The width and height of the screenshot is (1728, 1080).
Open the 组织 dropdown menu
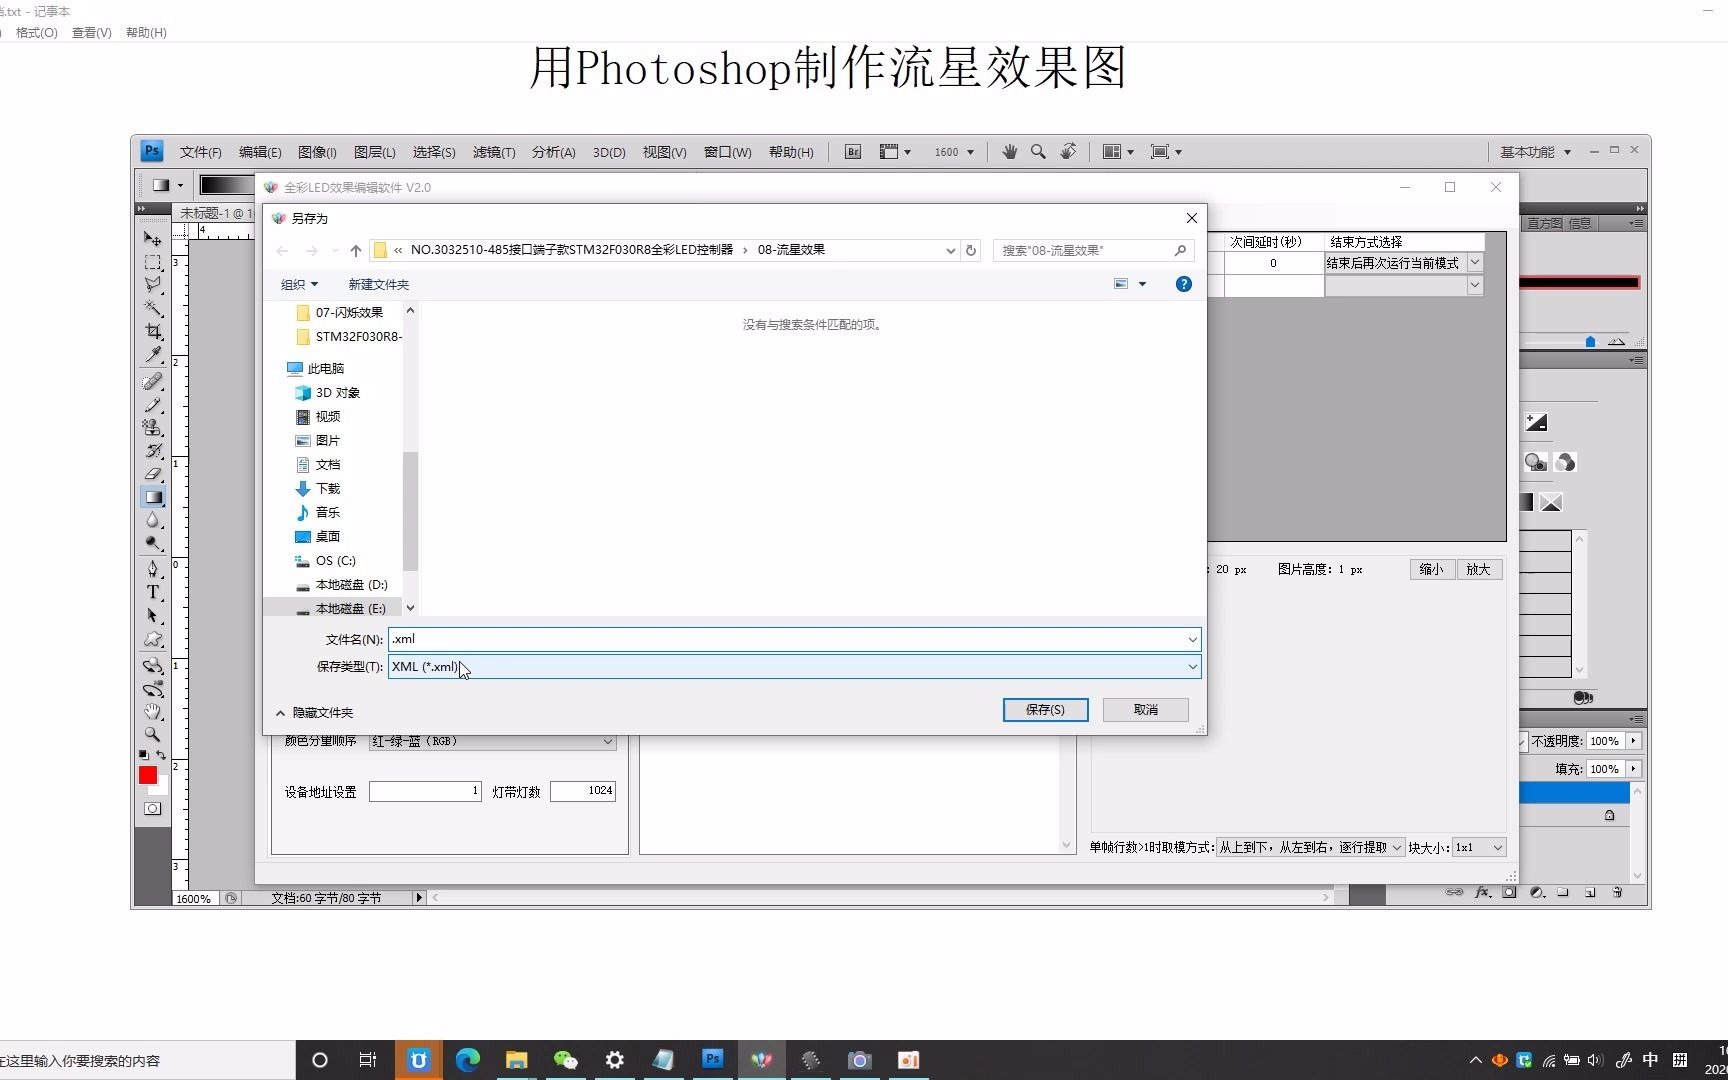tap(299, 284)
